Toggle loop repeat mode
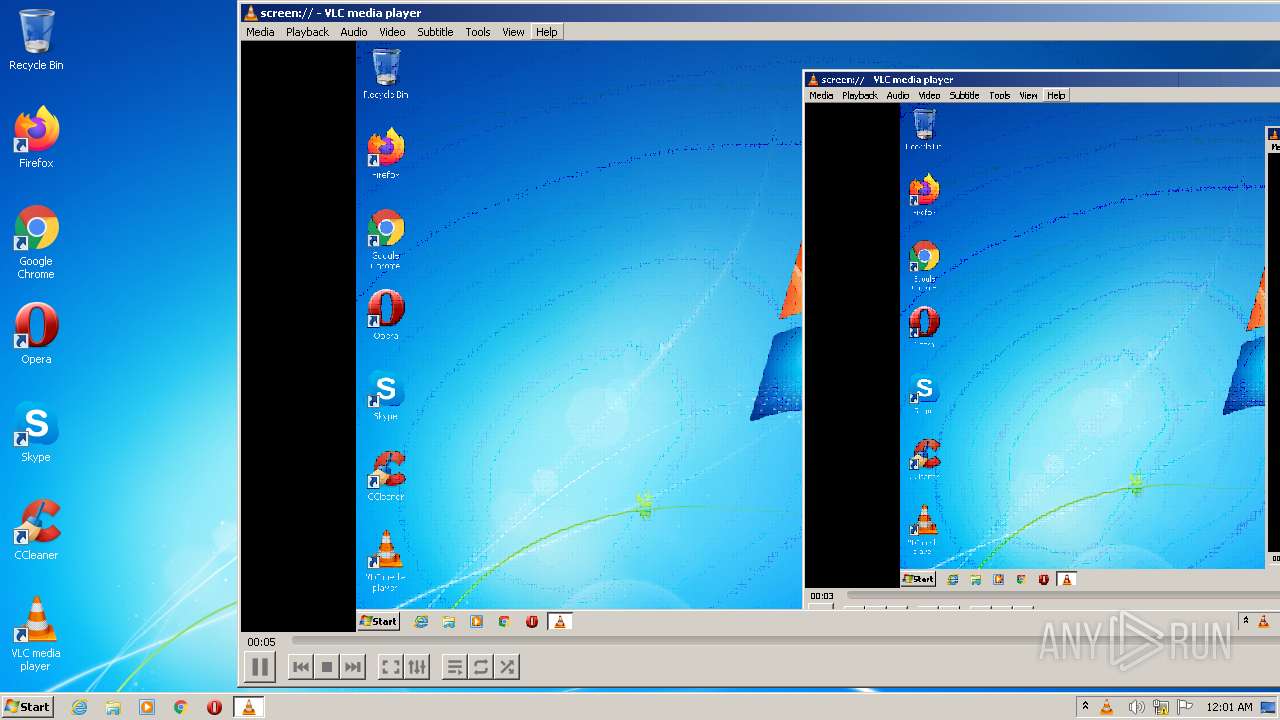 (481, 667)
